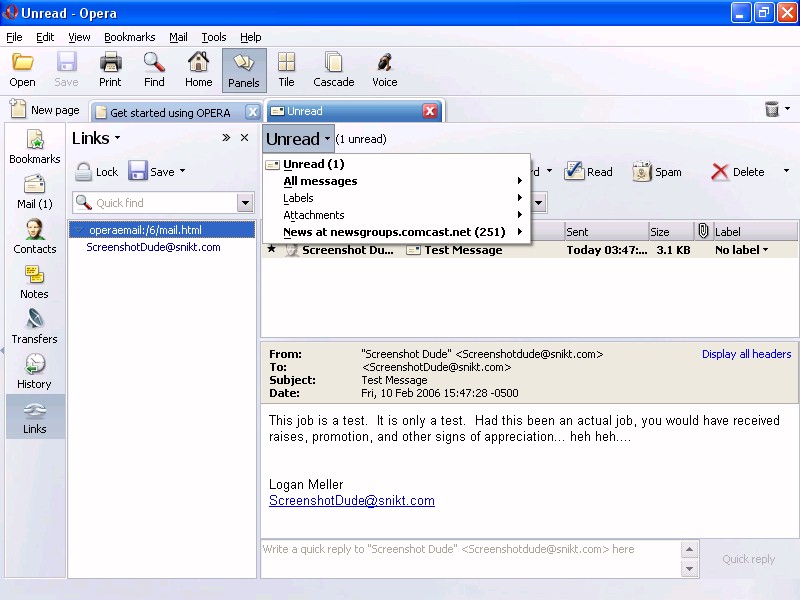
Task: Open the Bookmarks panel in sidebar
Action: pyautogui.click(x=35, y=147)
